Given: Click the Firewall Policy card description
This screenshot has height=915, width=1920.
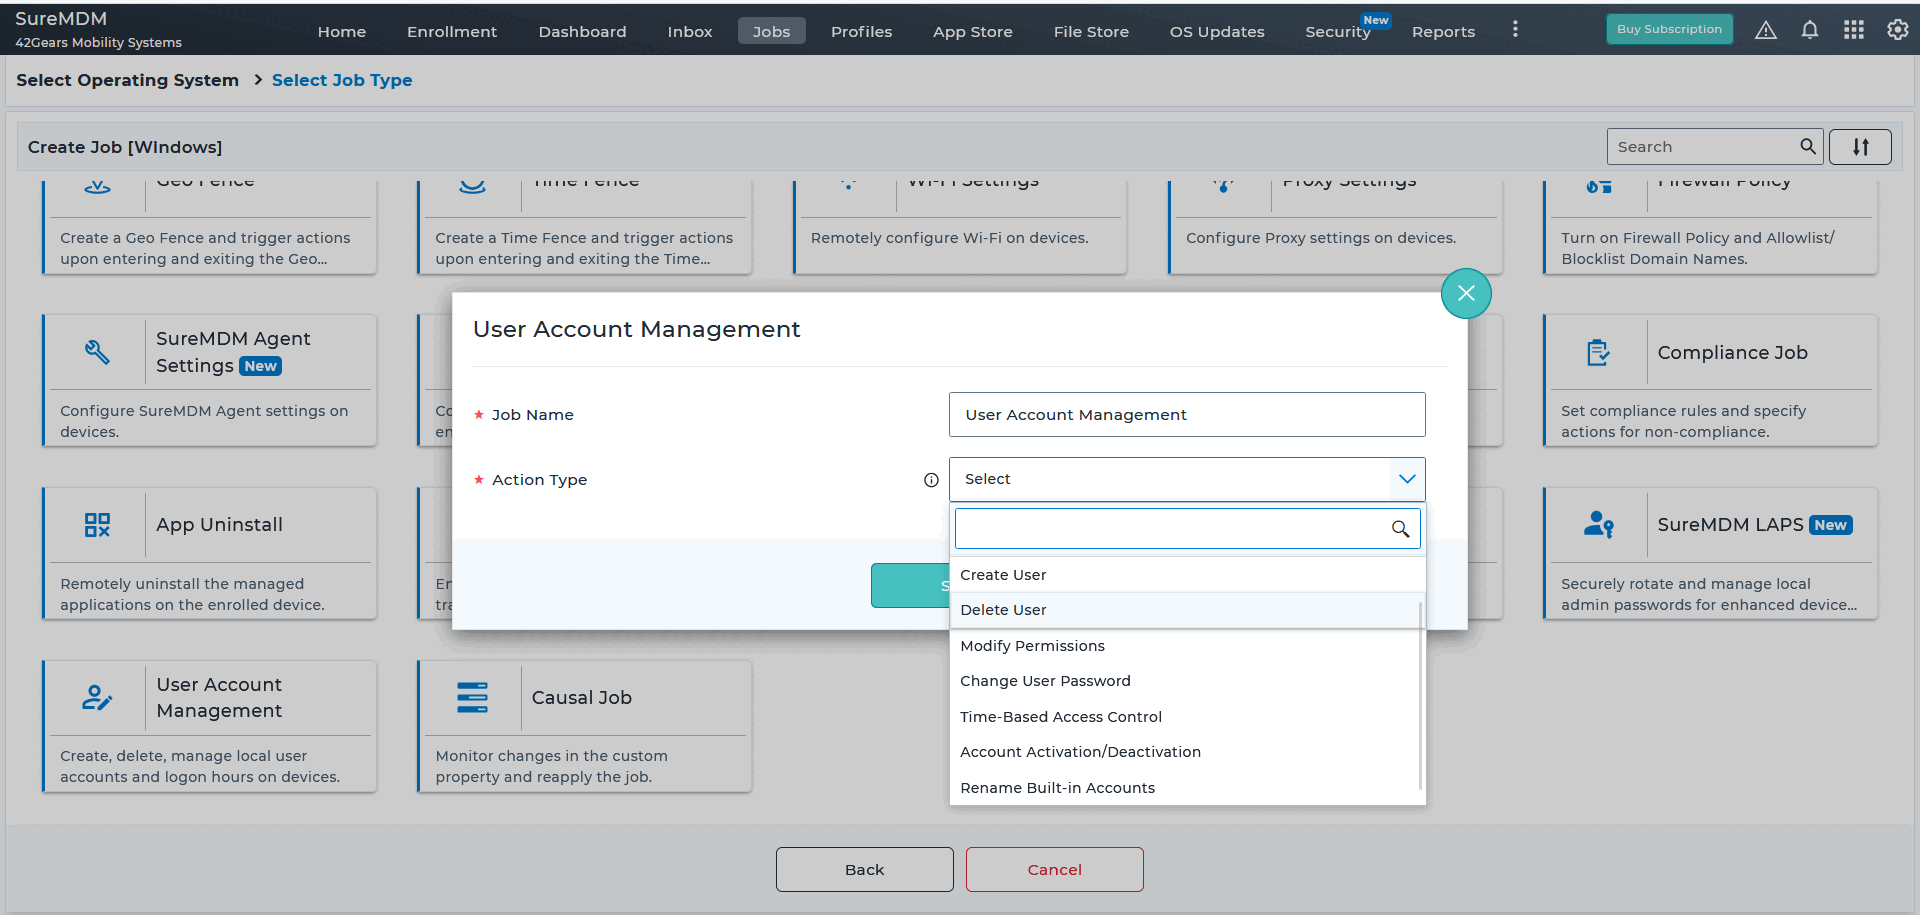Looking at the screenshot, I should coord(1698,248).
